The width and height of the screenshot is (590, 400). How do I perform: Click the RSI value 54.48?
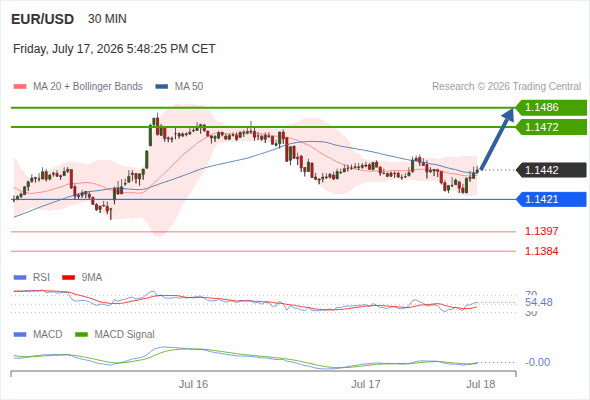(x=539, y=302)
